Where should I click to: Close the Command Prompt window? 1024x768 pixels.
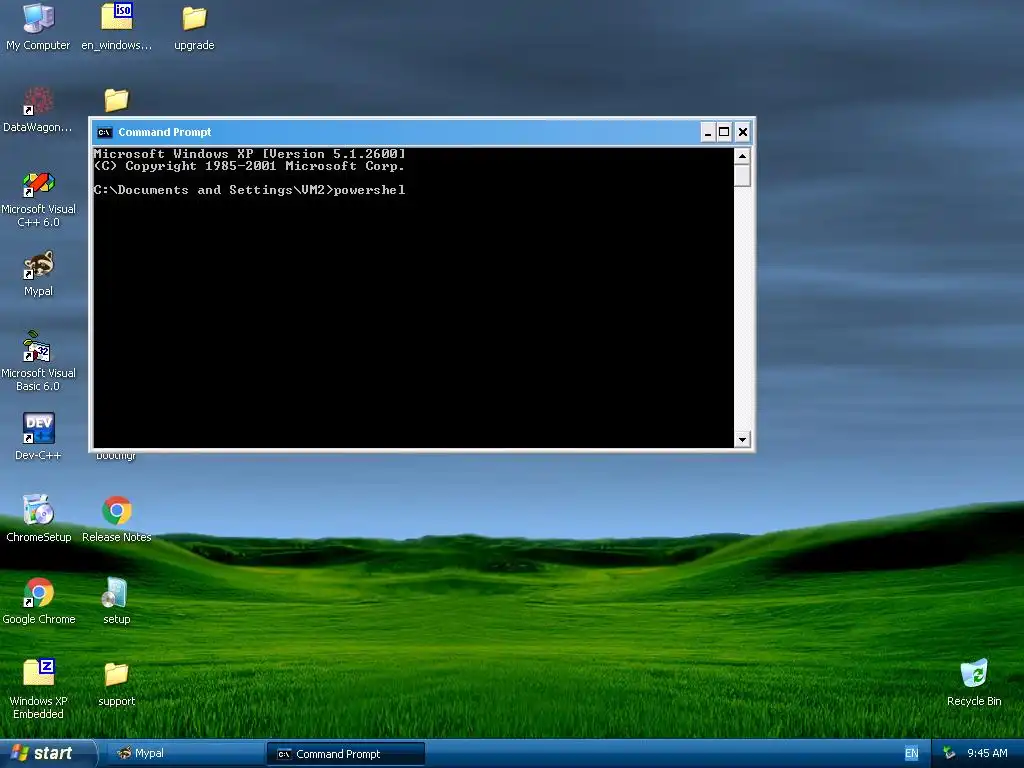pyautogui.click(x=743, y=133)
